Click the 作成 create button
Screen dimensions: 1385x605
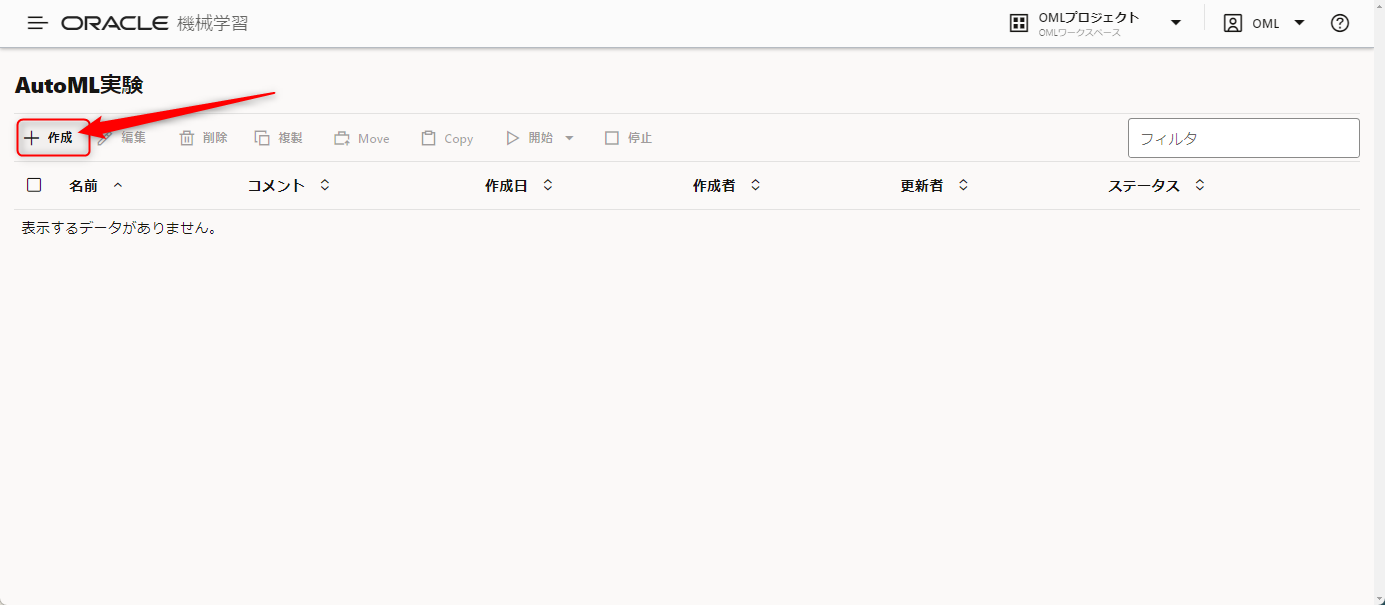[x=49, y=138]
